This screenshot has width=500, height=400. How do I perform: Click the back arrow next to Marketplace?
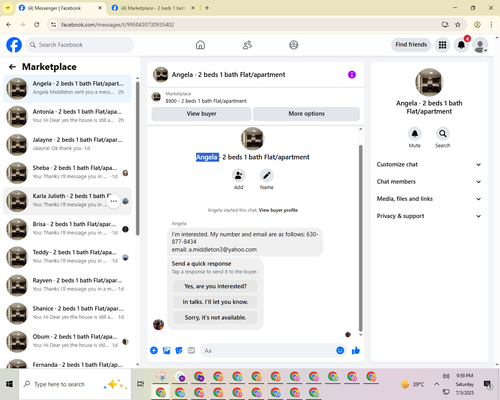coord(12,67)
